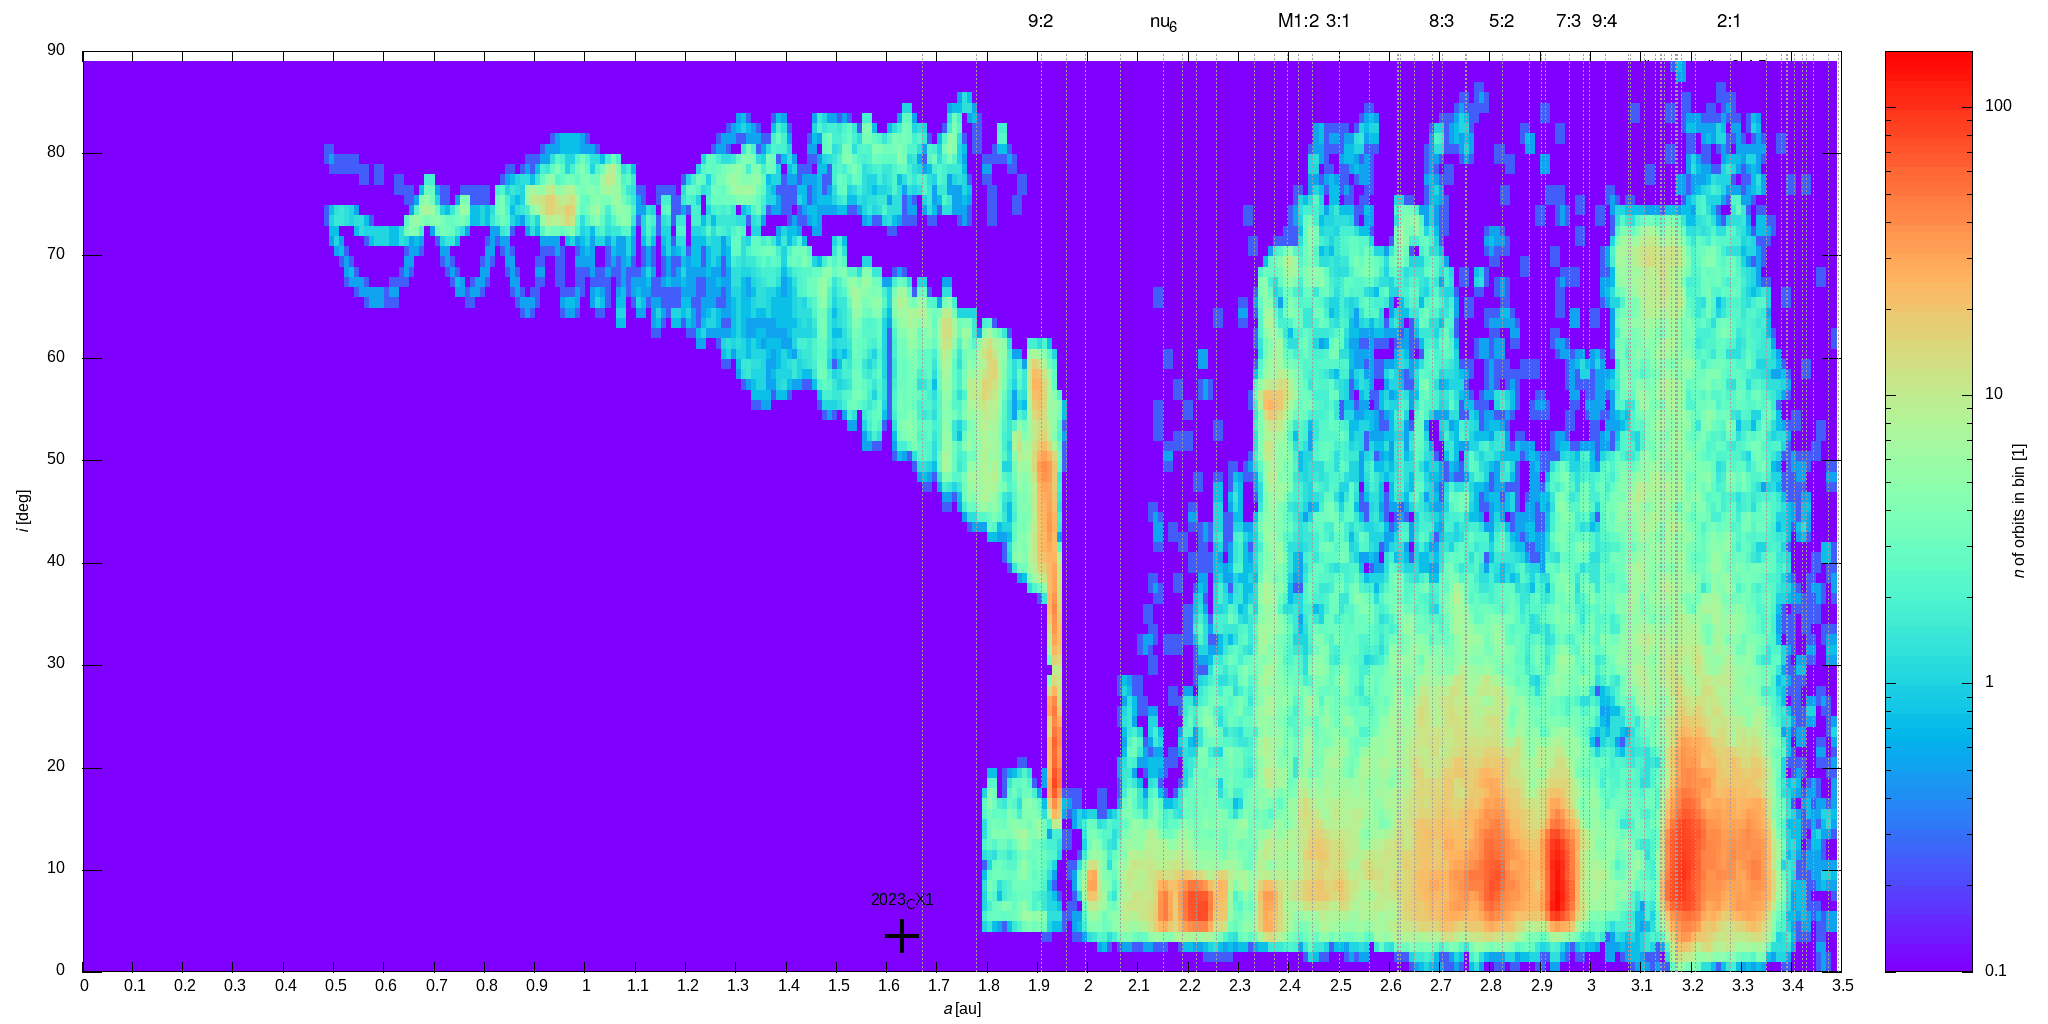The image size is (2048, 1024).
Task: Click the 'i [deg]' y-axis title
Action: tap(23, 510)
